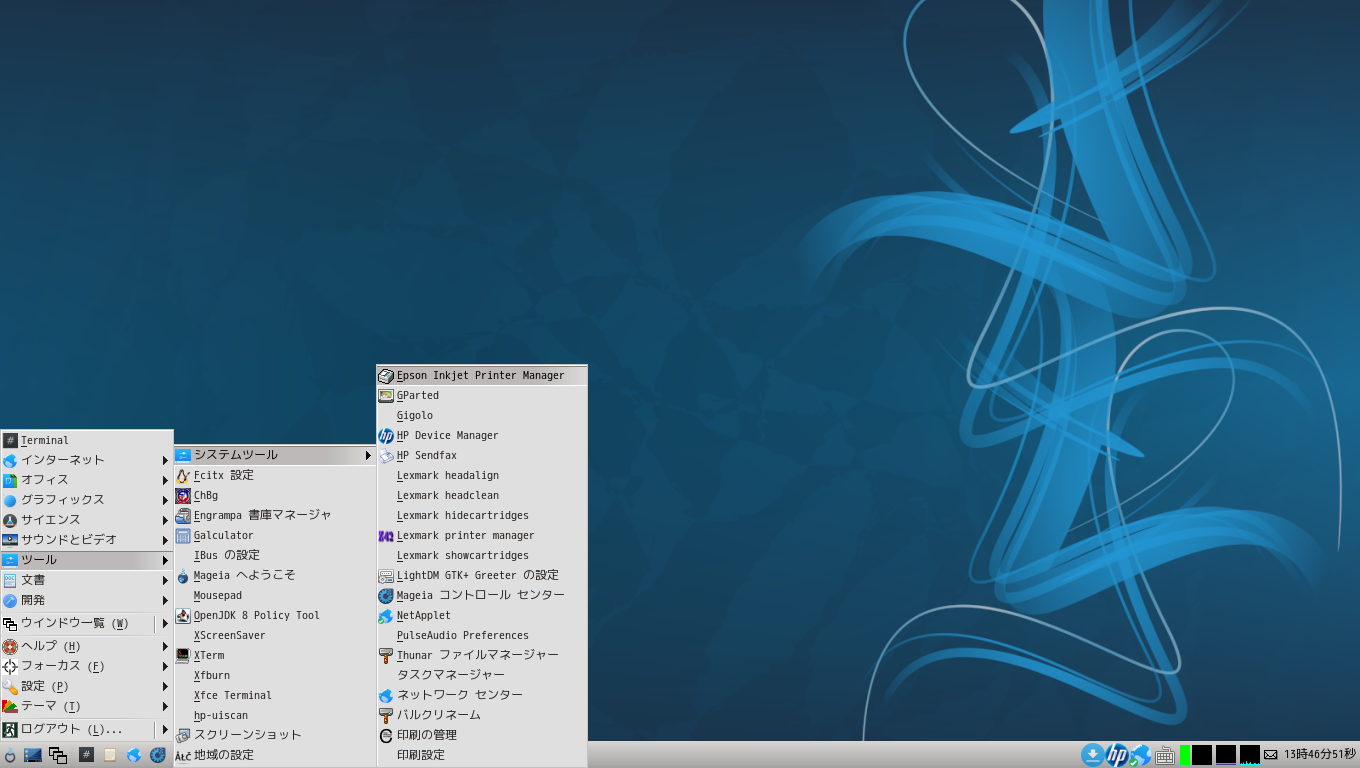Open GParted from system tools
Image resolution: width=1360 pixels, height=768 pixels.
click(482, 395)
